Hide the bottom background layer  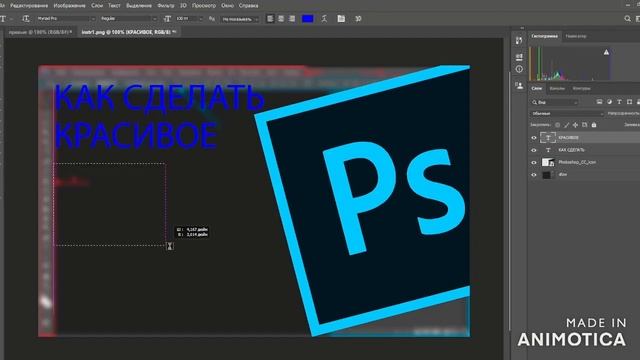pyautogui.click(x=533, y=175)
